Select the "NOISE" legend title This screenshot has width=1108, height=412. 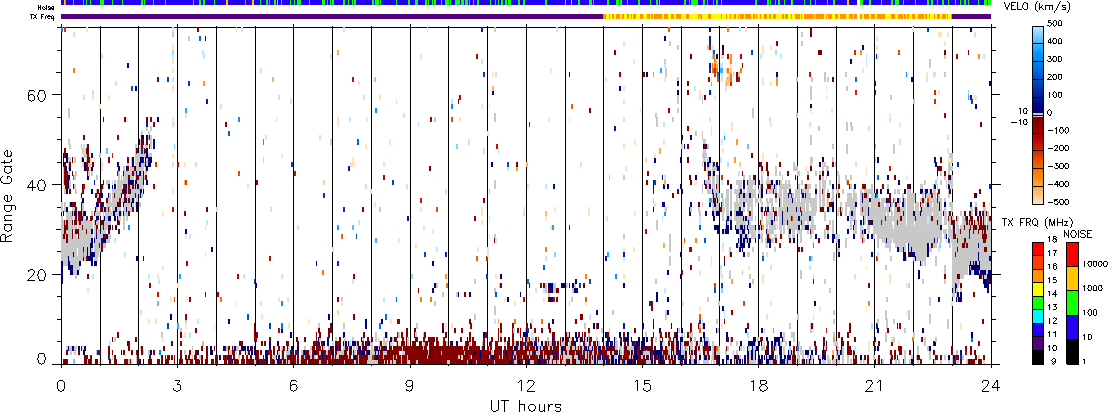click(x=1078, y=233)
